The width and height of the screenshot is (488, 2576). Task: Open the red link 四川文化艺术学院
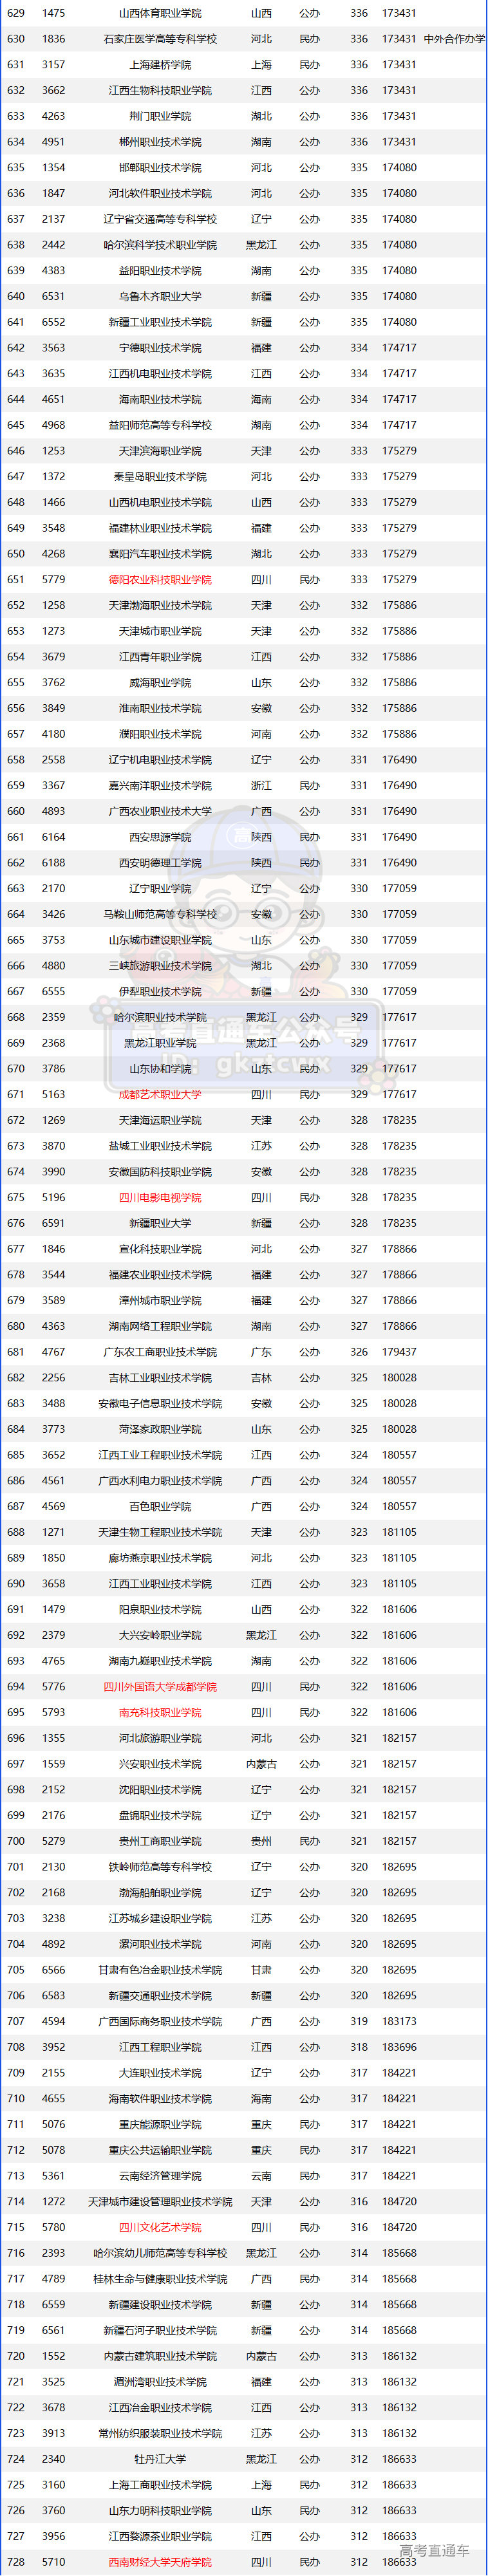click(160, 2228)
